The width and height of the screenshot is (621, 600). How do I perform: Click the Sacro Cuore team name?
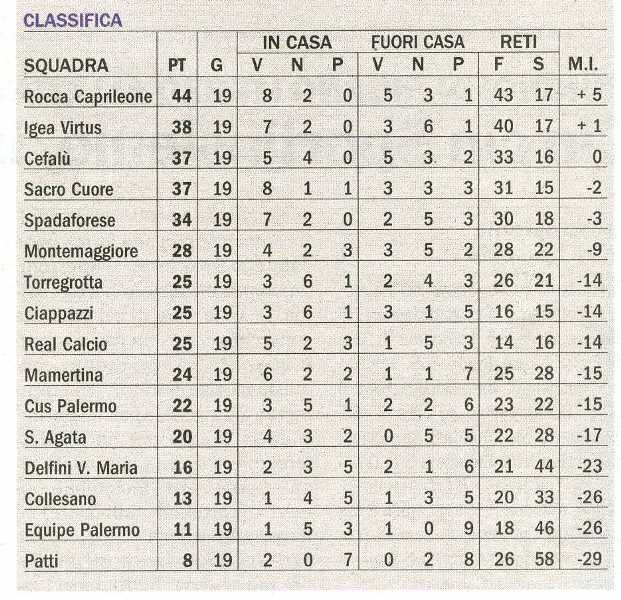pos(69,189)
